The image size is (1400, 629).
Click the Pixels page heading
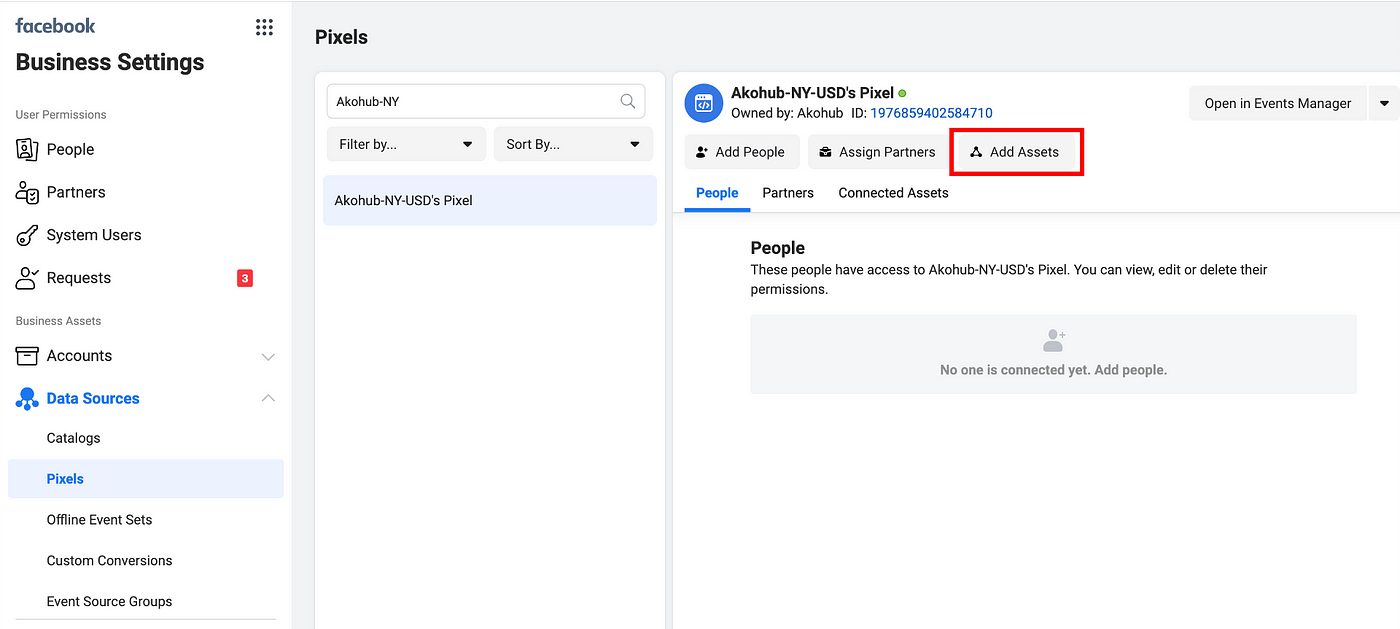(x=341, y=37)
